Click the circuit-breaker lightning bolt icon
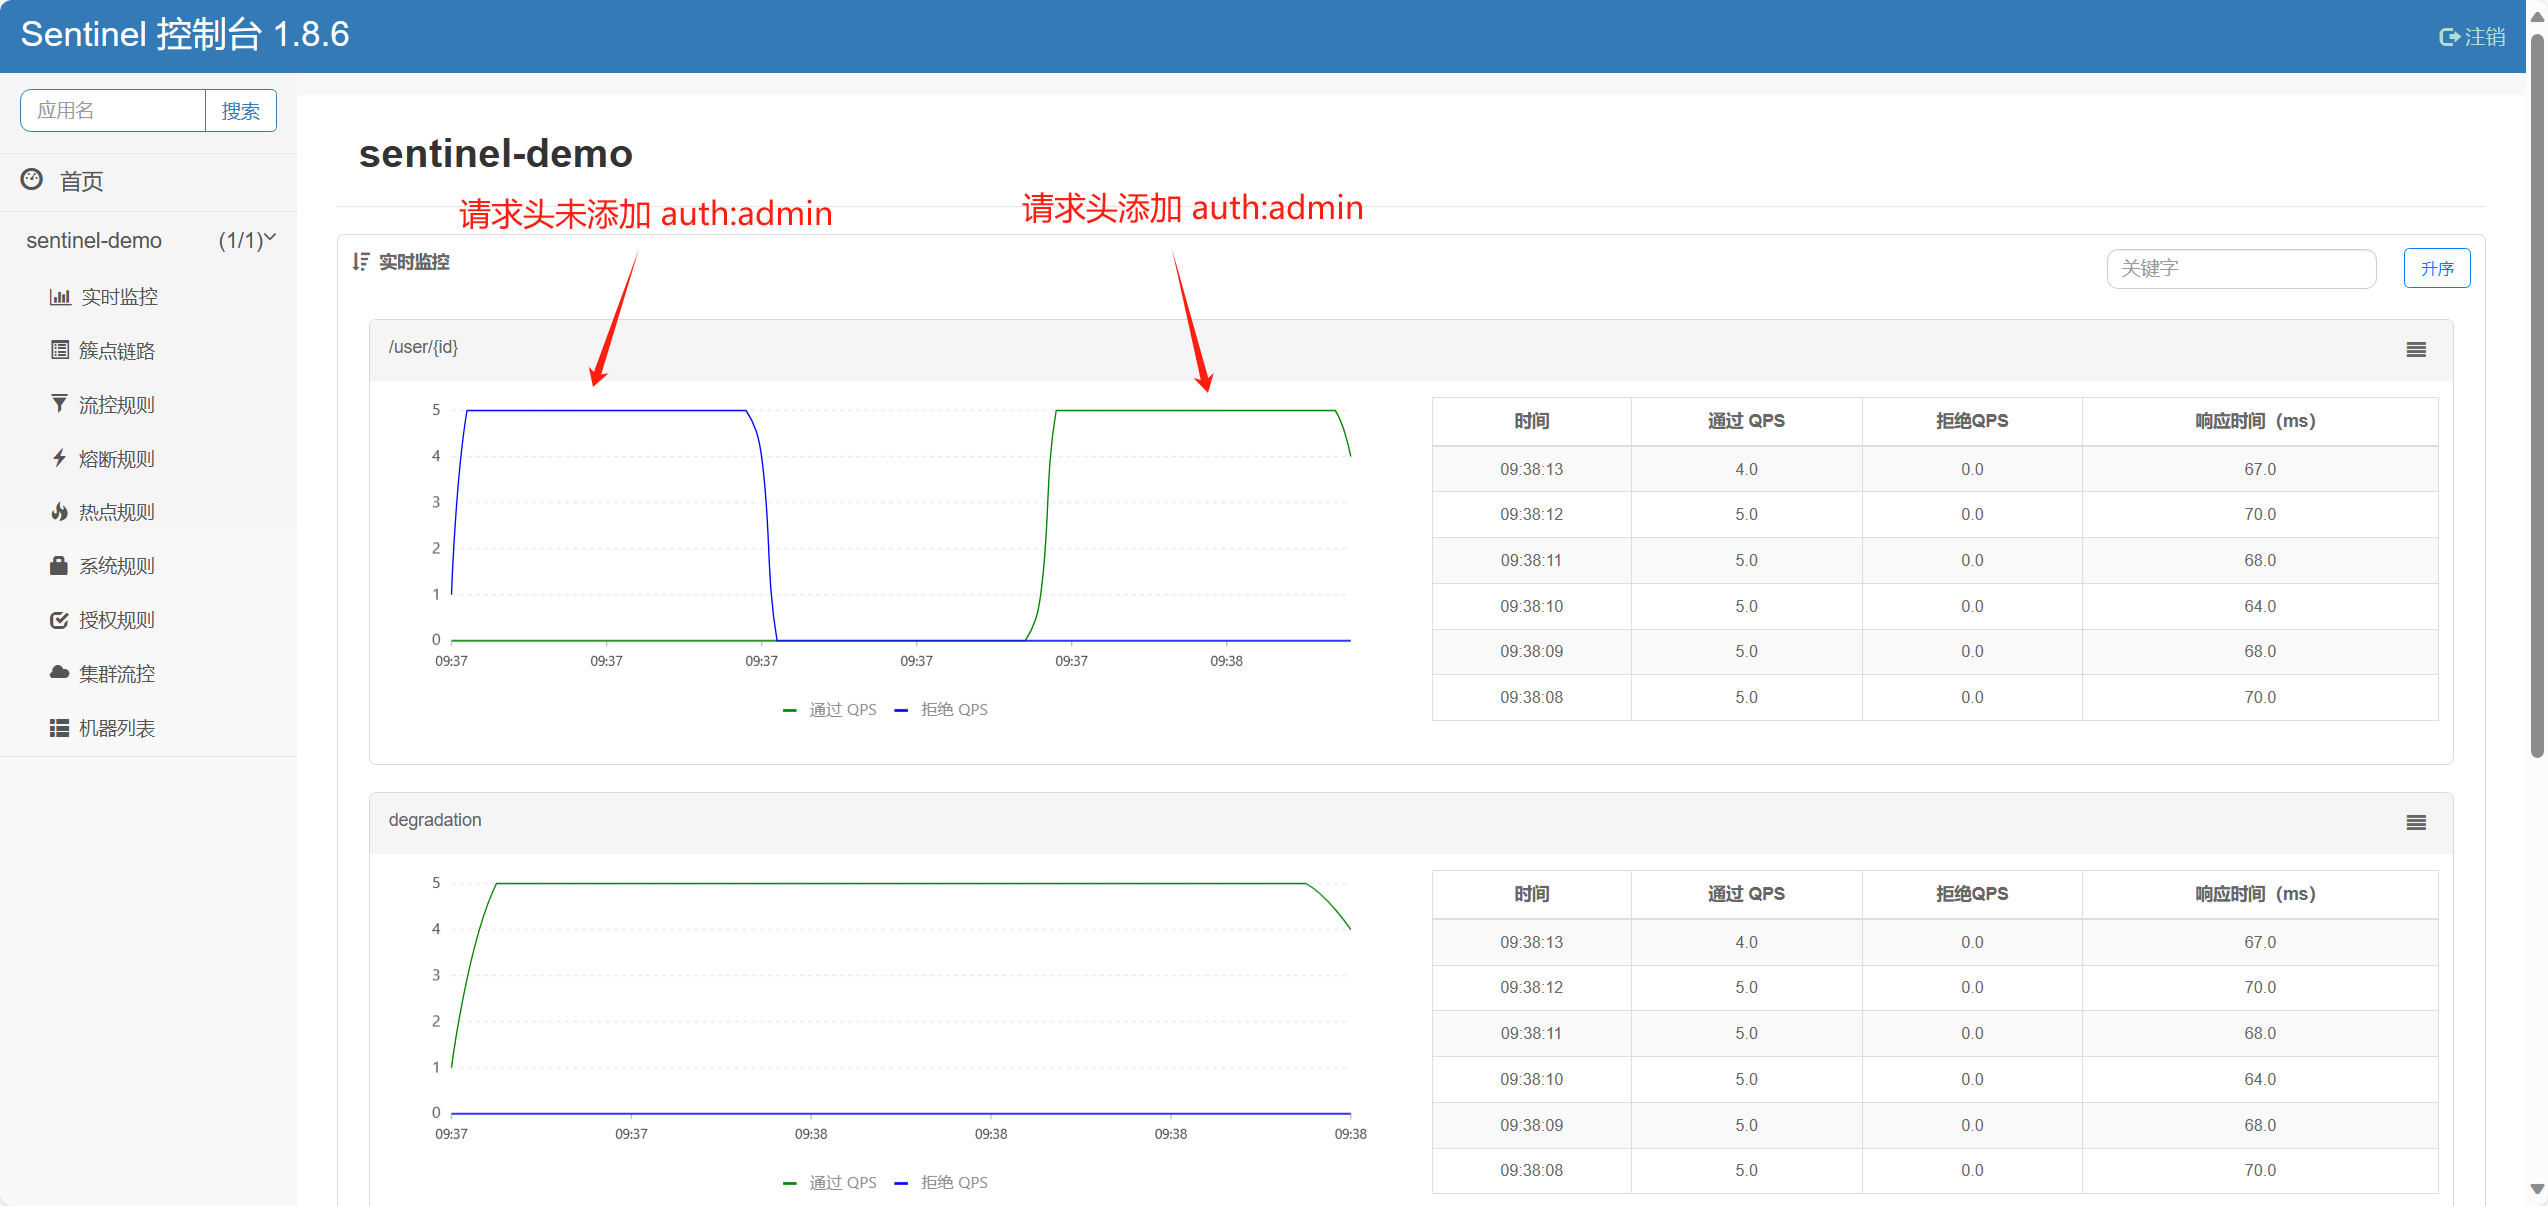 click(60, 458)
